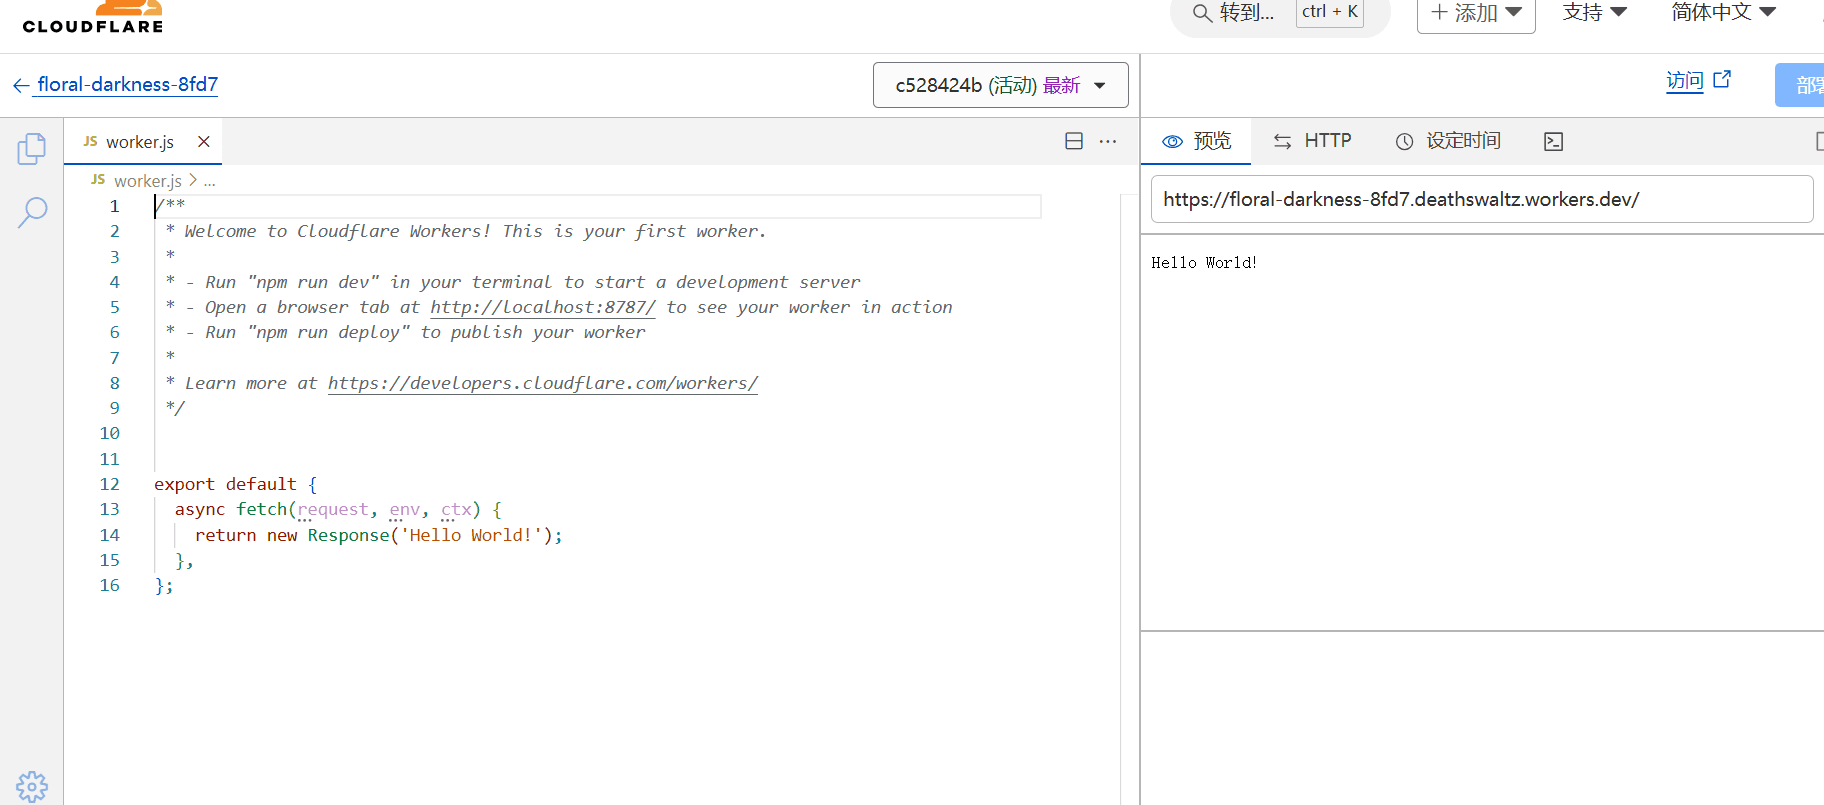1824x805 pixels.
Task: Switch to the 设定时间 tab
Action: coord(1448,141)
